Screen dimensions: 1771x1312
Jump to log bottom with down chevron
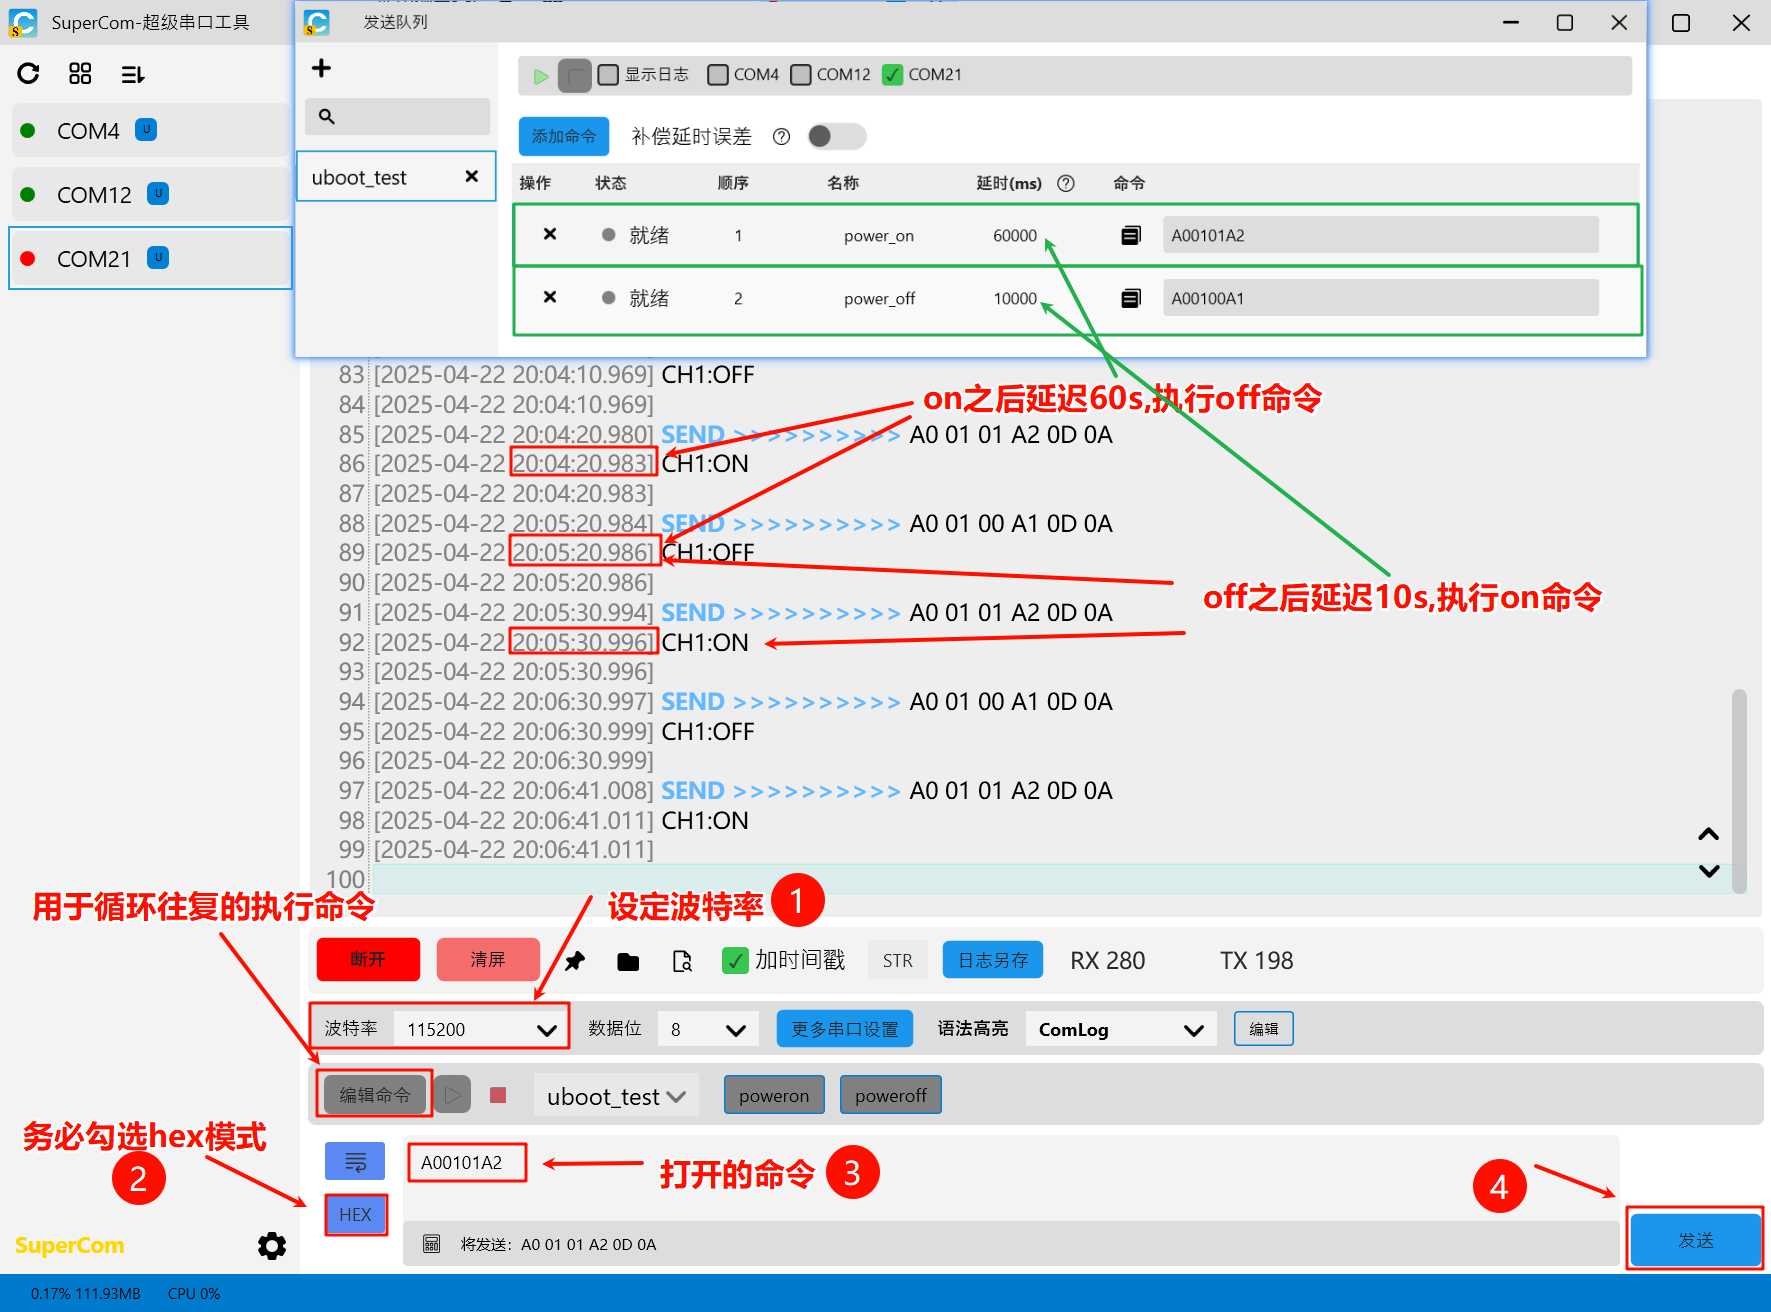point(1709,871)
